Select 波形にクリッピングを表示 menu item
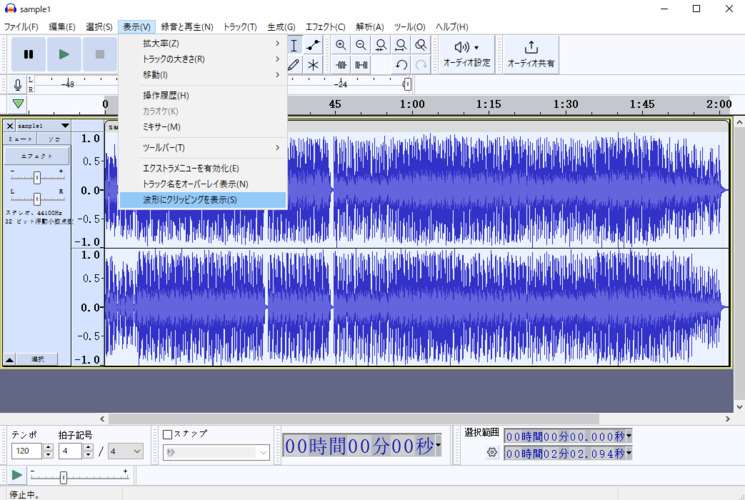This screenshot has width=745, height=500. pos(190,200)
